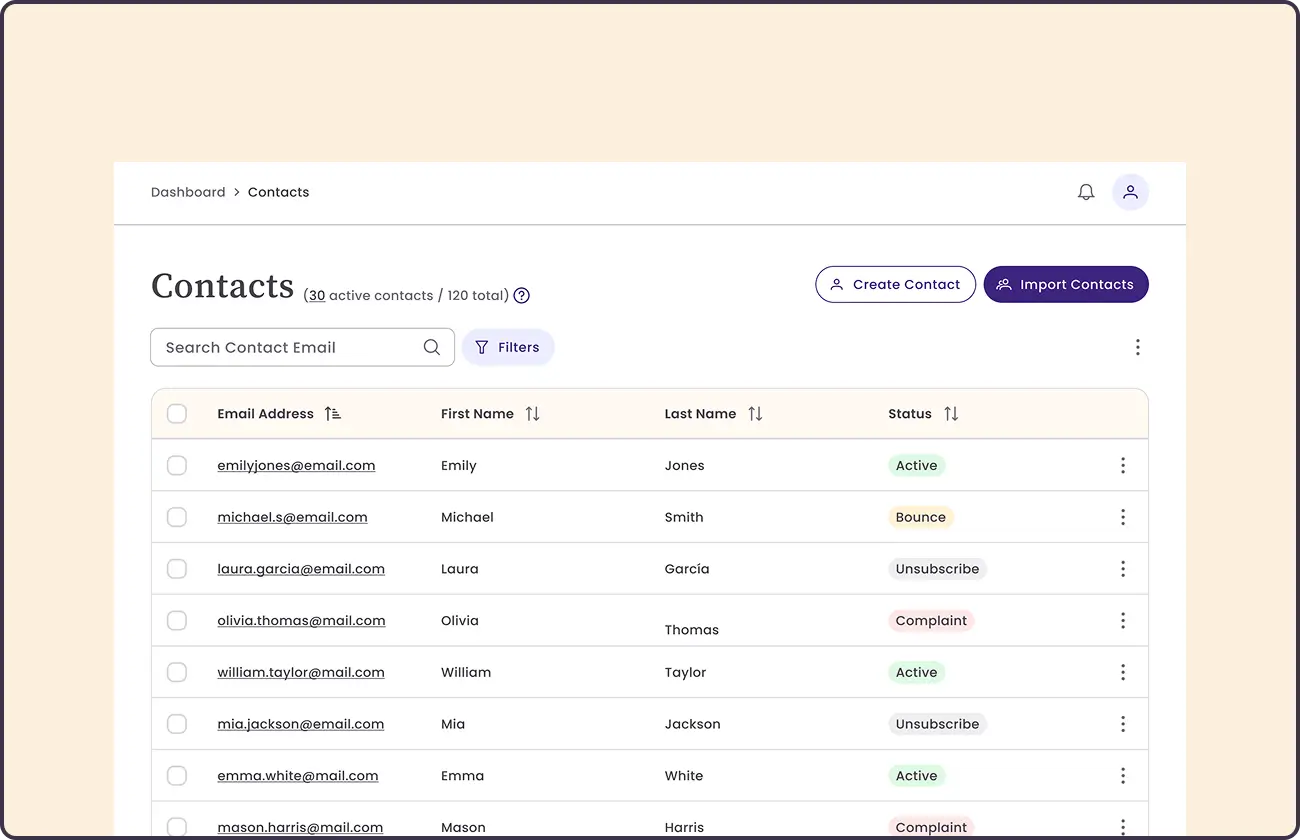Open the Filters dropdown

tap(507, 347)
